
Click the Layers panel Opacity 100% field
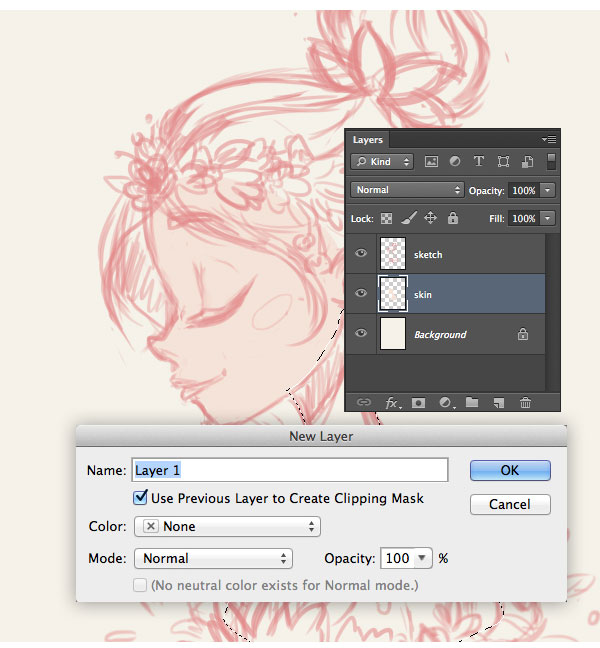[524, 191]
